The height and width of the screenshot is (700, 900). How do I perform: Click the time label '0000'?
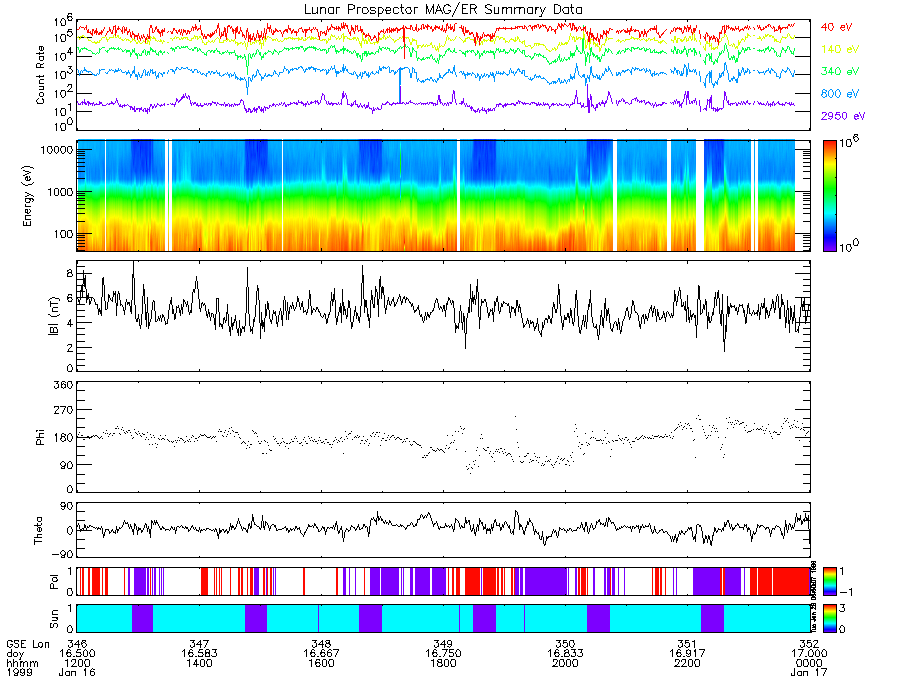(809, 663)
